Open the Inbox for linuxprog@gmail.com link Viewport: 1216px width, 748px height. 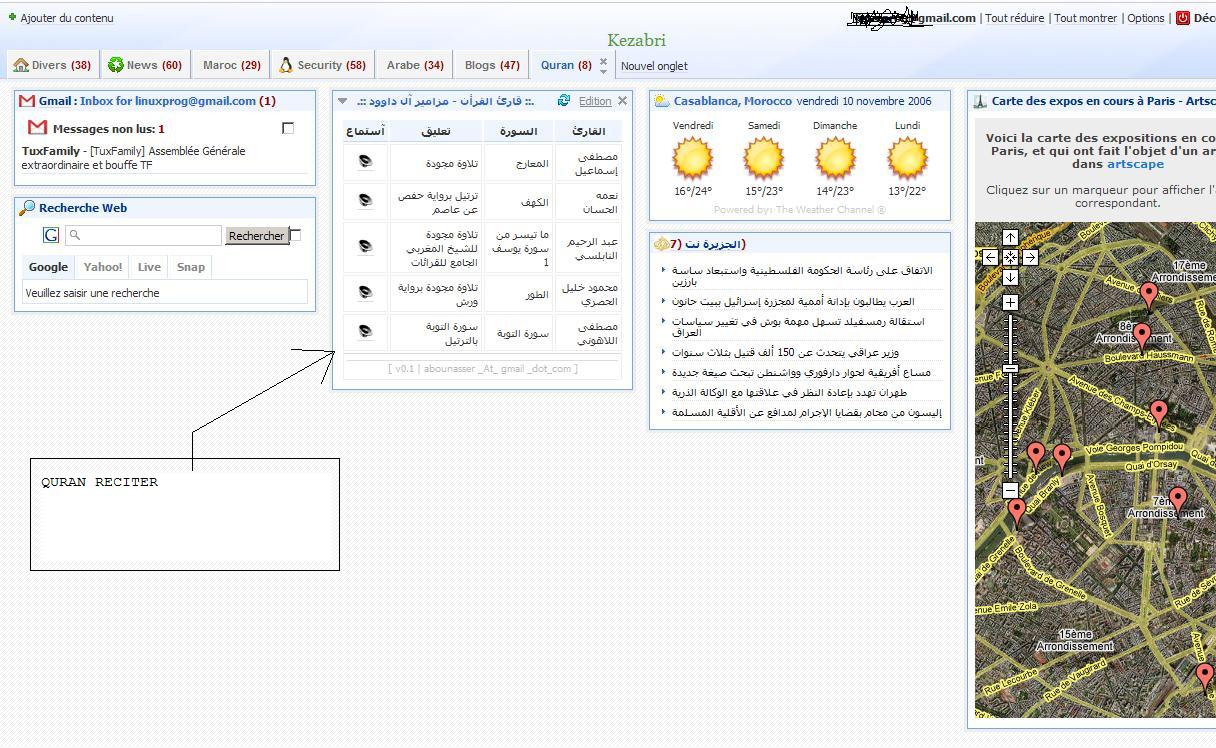point(168,101)
